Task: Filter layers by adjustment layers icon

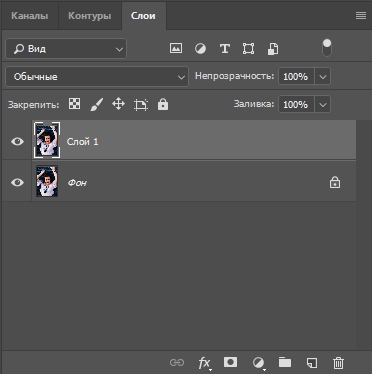Action: click(x=200, y=49)
